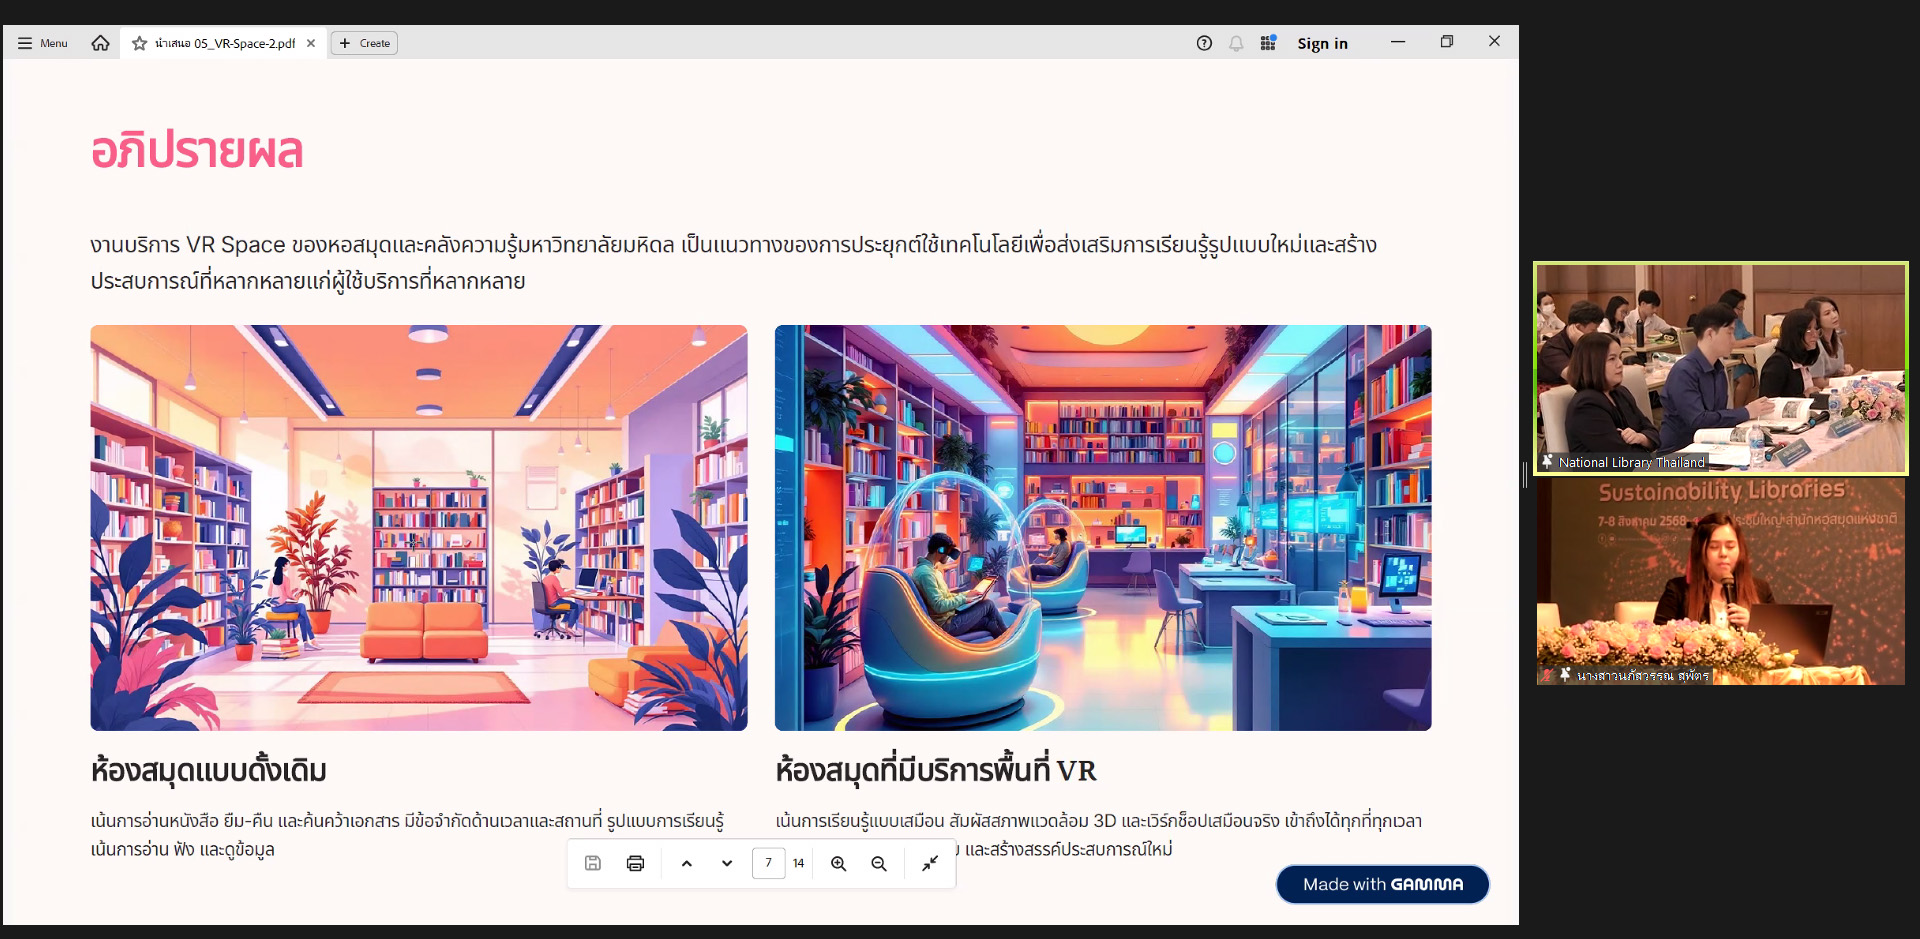Viewport: 1920px width, 939px height.
Task: Click the save file icon
Action: [x=593, y=863]
